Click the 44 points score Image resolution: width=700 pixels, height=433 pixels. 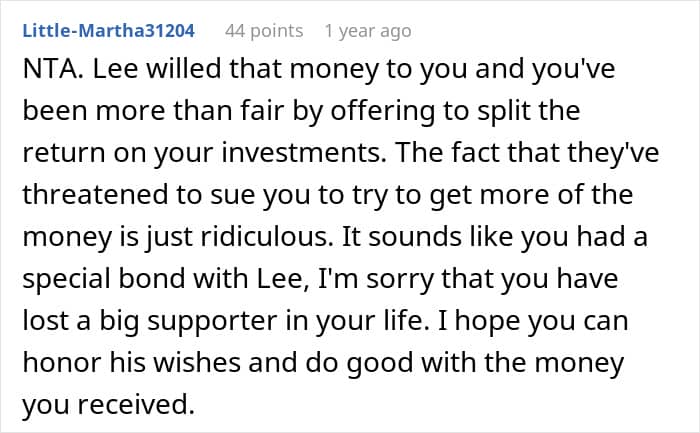coord(264,31)
